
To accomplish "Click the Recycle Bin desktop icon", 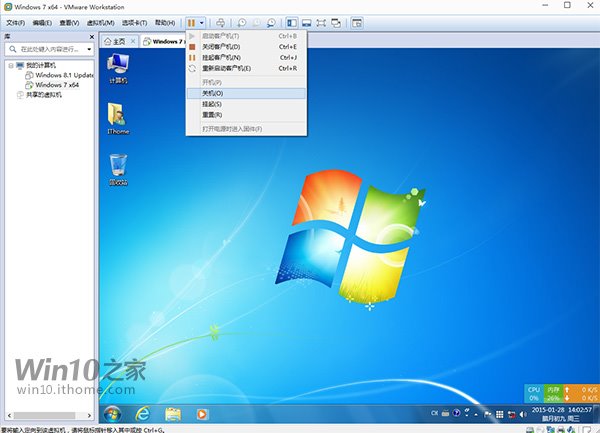I will click(118, 169).
